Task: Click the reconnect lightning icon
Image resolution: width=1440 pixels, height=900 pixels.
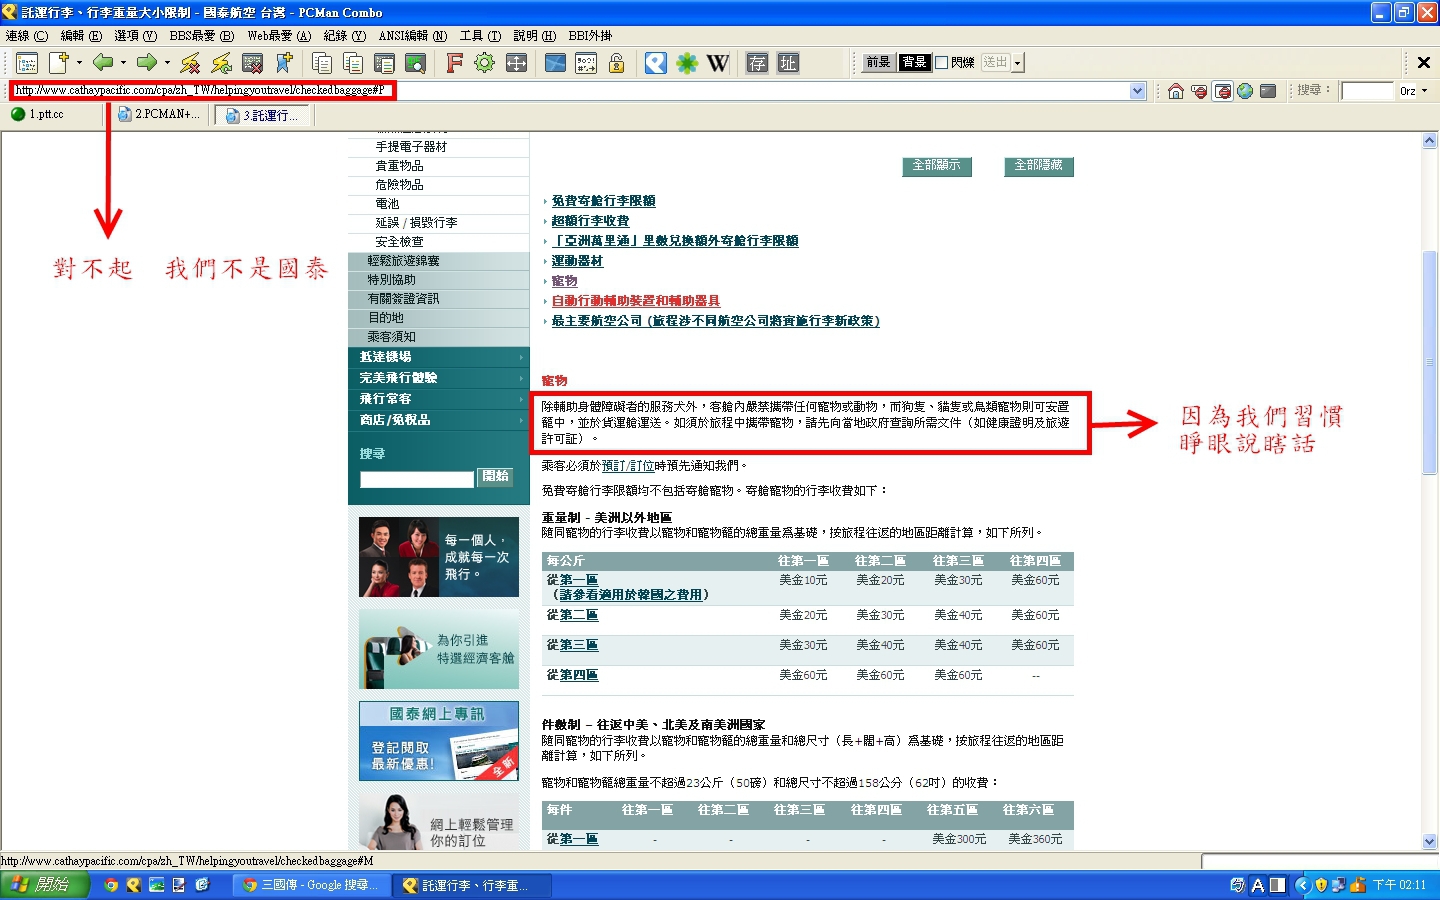Action: point(221,63)
